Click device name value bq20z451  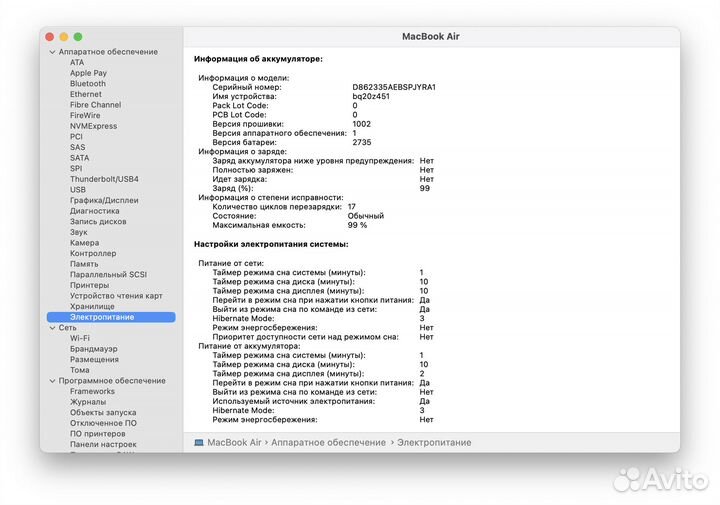(371, 96)
